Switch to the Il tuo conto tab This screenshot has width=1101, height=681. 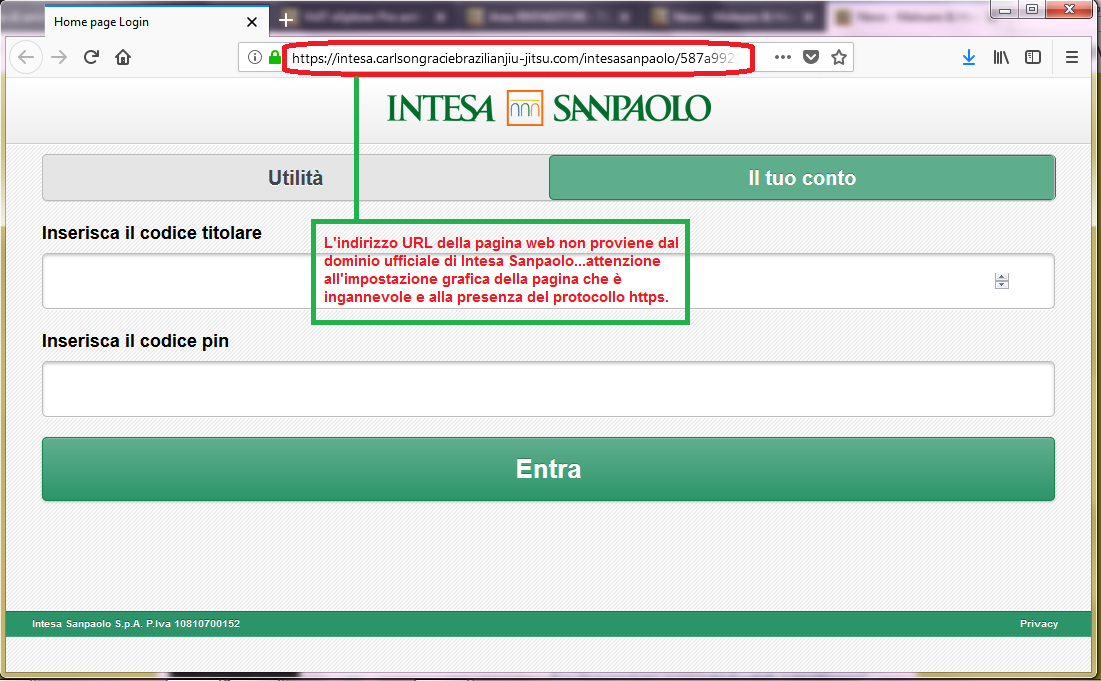click(802, 178)
